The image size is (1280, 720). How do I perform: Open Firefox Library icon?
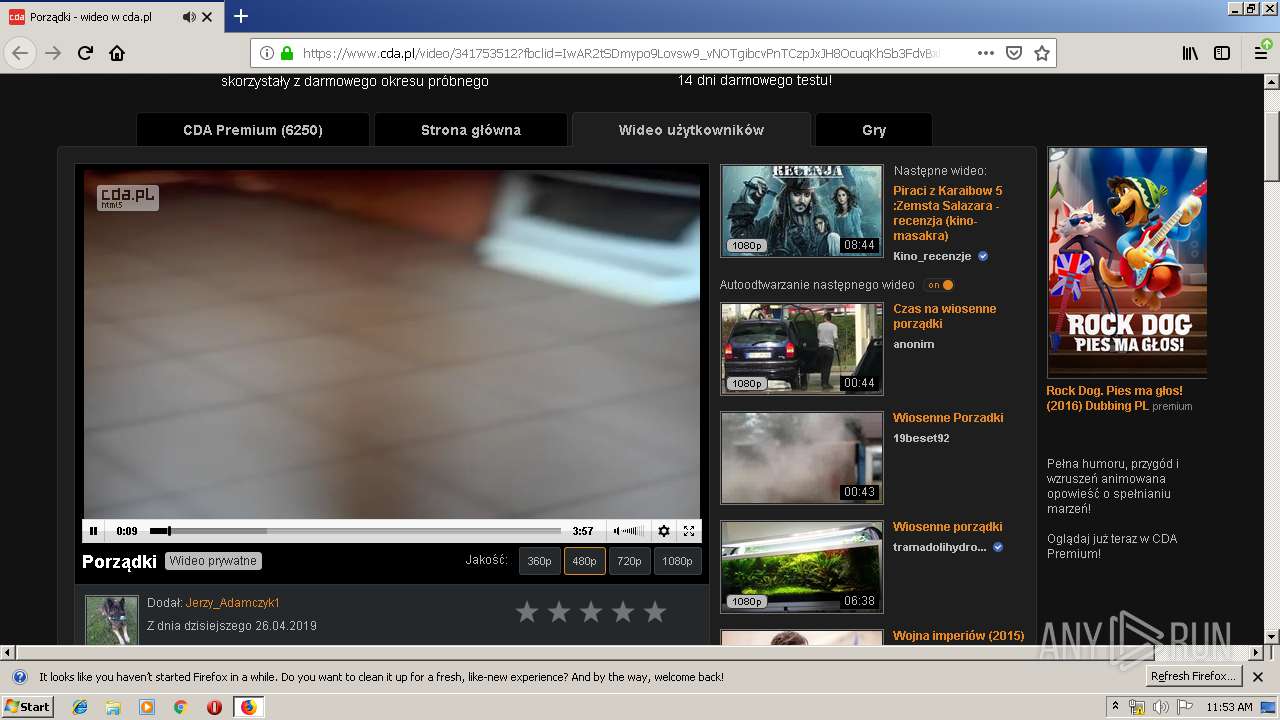(x=1190, y=53)
